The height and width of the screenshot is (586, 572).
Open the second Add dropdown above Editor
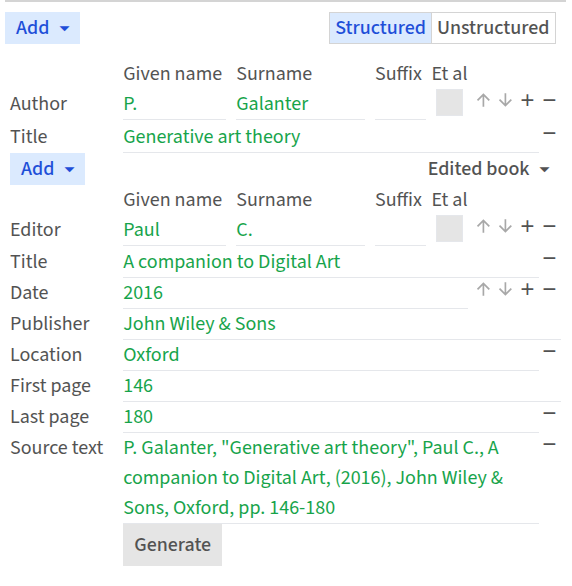(47, 169)
